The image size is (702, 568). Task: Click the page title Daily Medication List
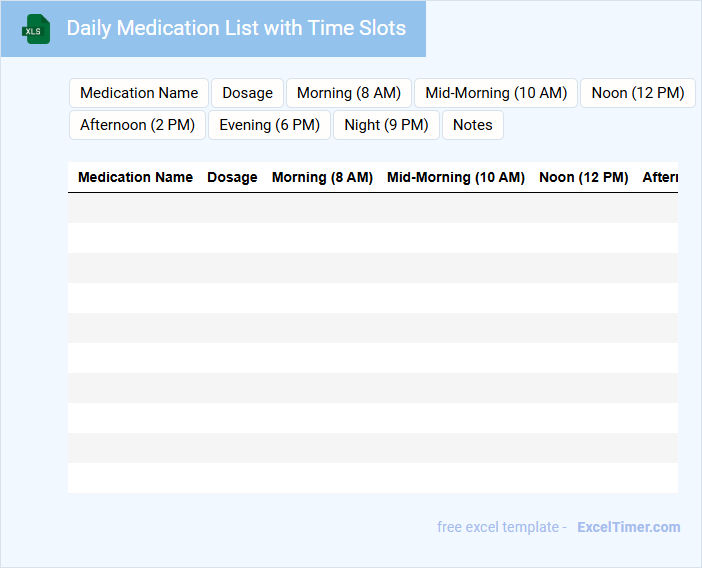point(236,28)
